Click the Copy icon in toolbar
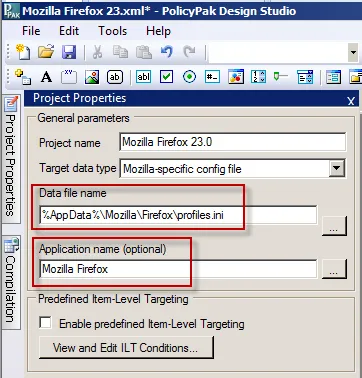362x378 pixels. [x=120, y=52]
